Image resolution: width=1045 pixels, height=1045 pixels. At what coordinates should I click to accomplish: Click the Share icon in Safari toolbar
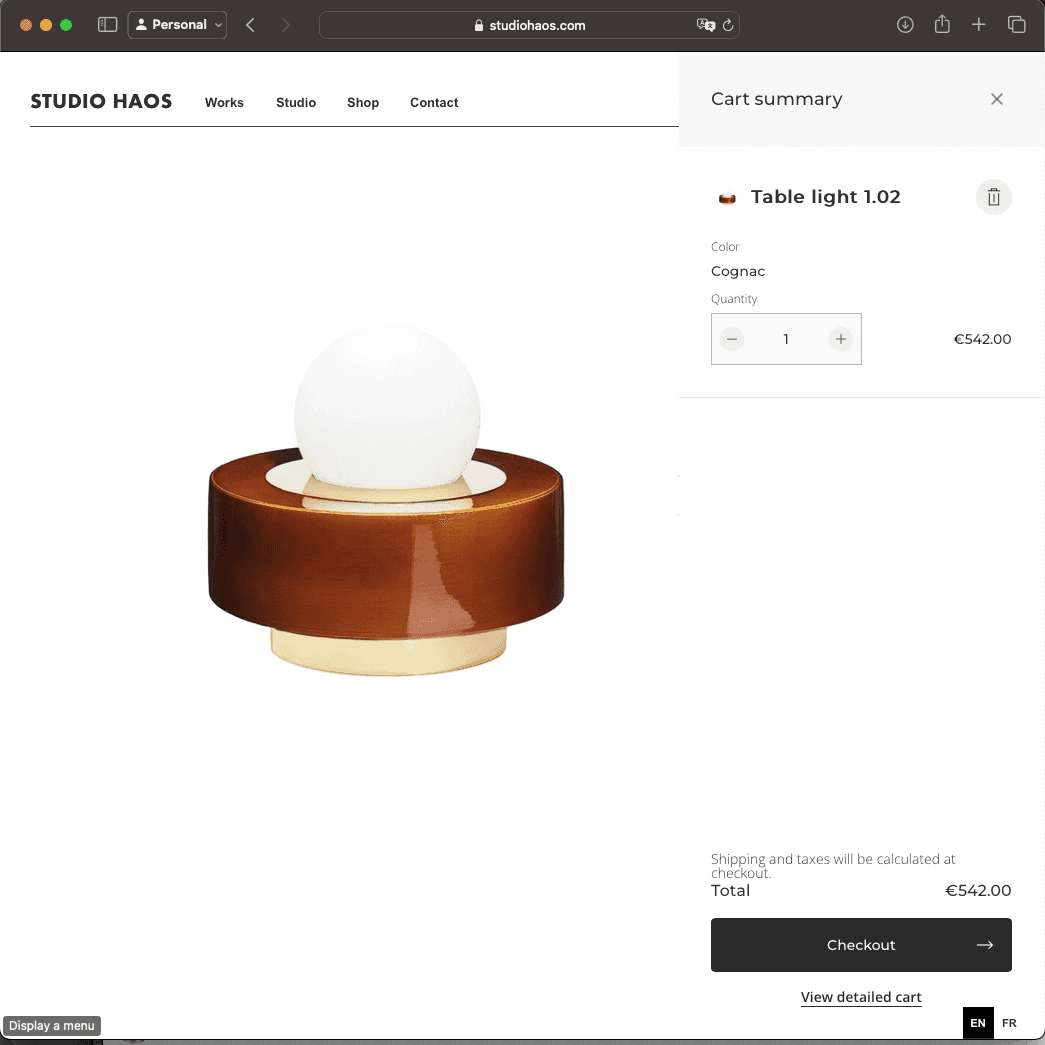click(x=942, y=25)
